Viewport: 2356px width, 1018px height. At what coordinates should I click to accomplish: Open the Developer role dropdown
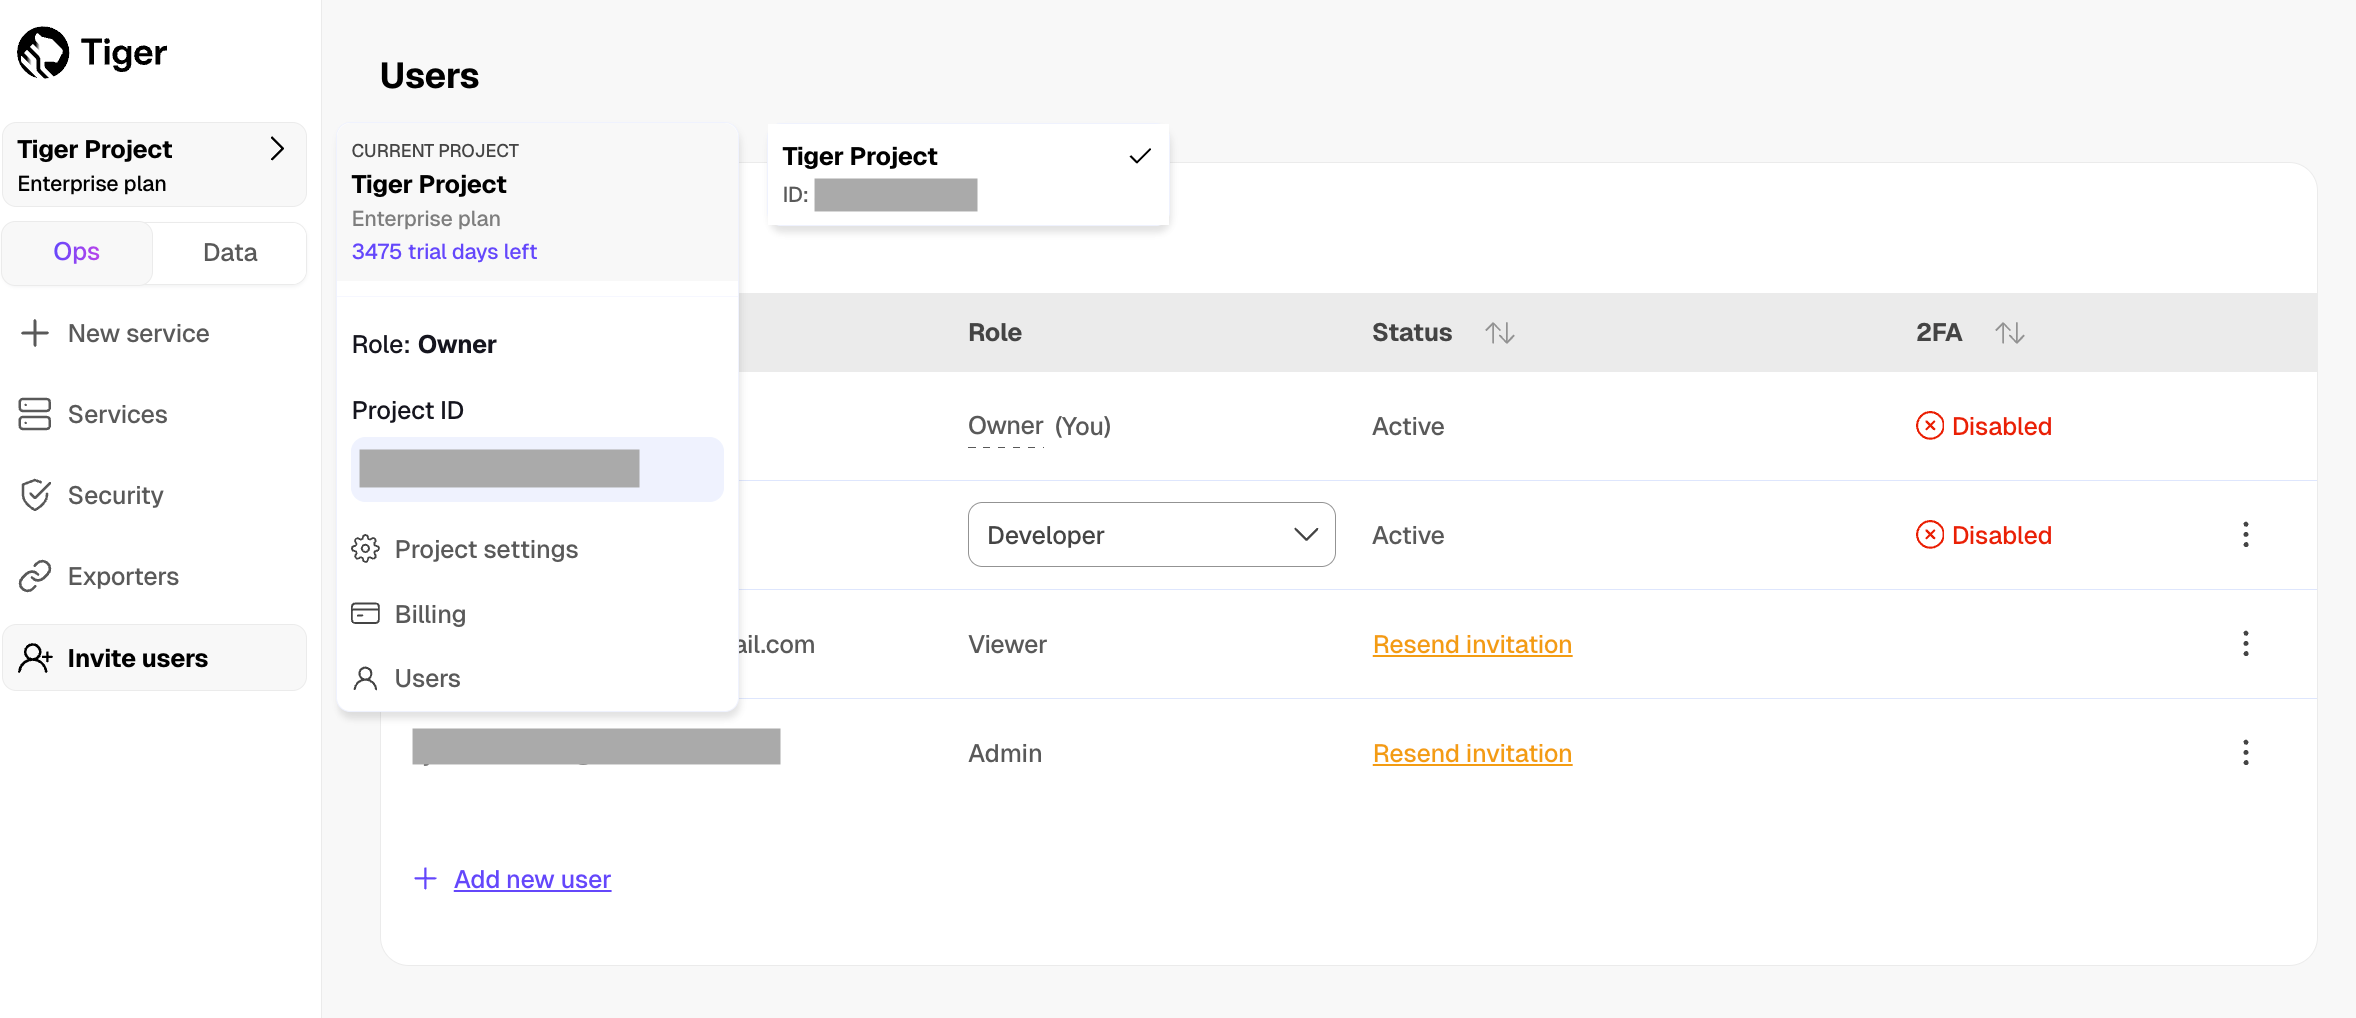pos(1151,535)
